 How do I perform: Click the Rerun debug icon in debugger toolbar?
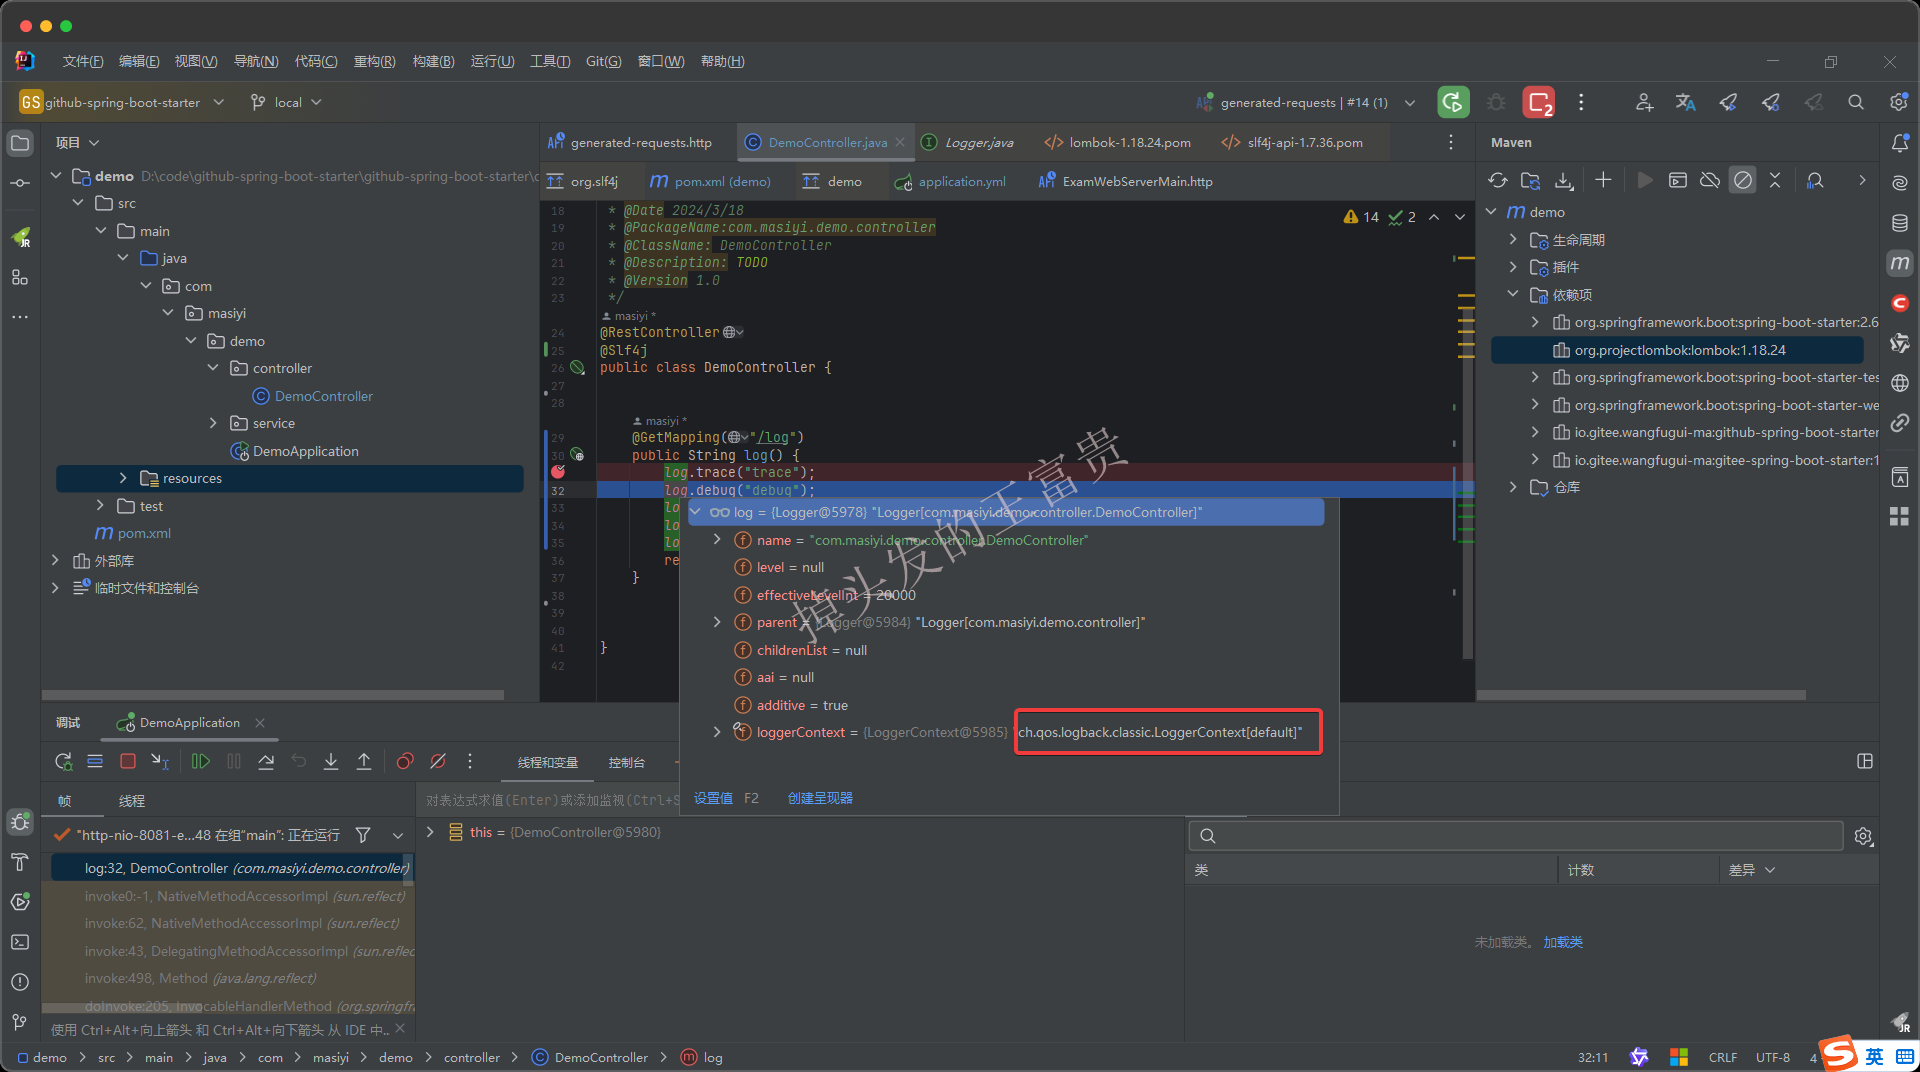63,762
